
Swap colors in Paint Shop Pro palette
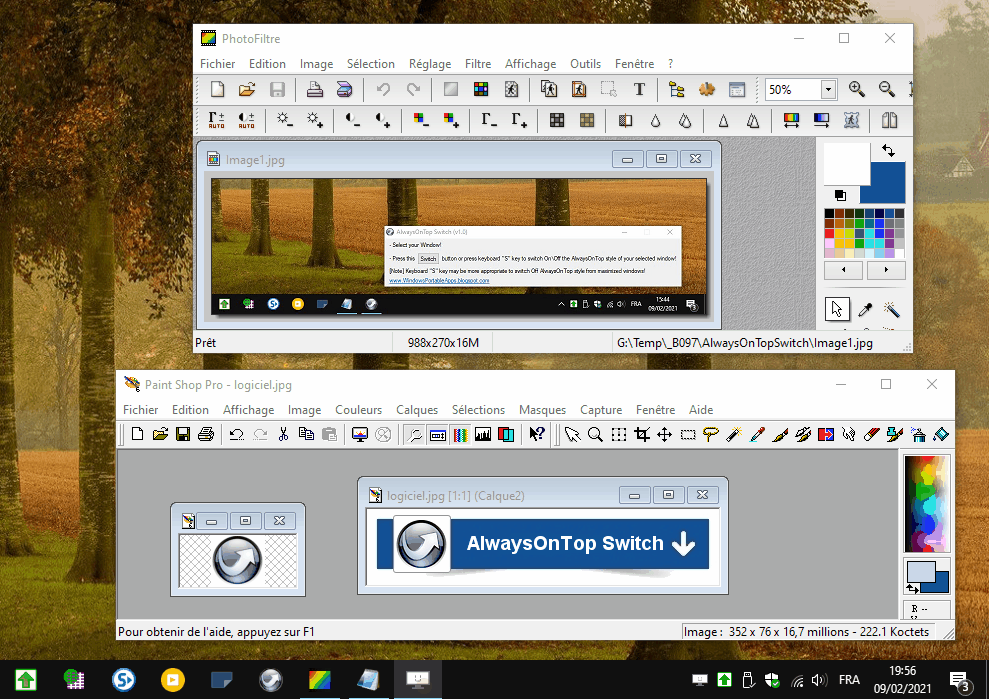click(913, 589)
